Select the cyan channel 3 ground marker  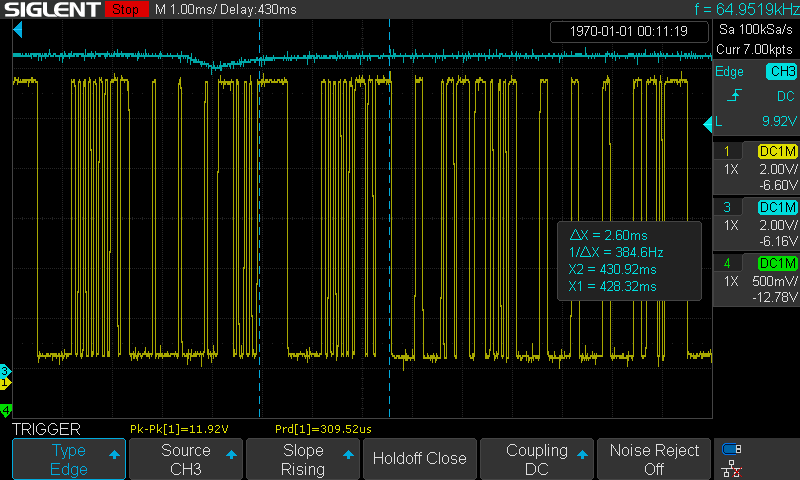click(5, 371)
